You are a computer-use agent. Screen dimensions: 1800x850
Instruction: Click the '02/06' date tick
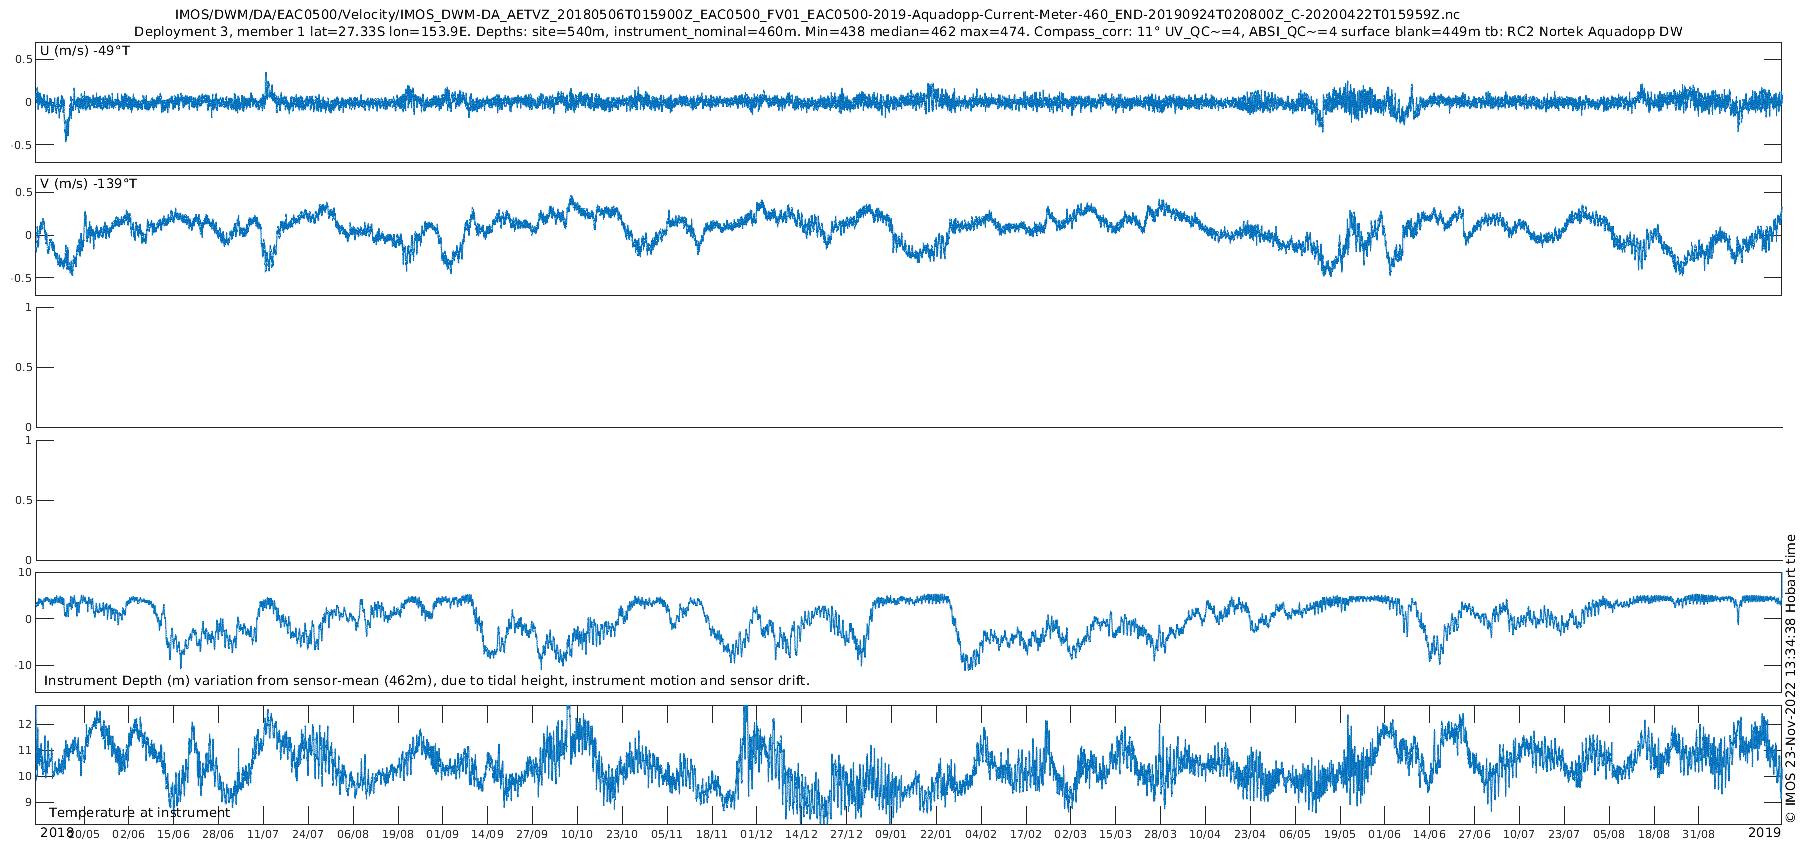pos(128,835)
